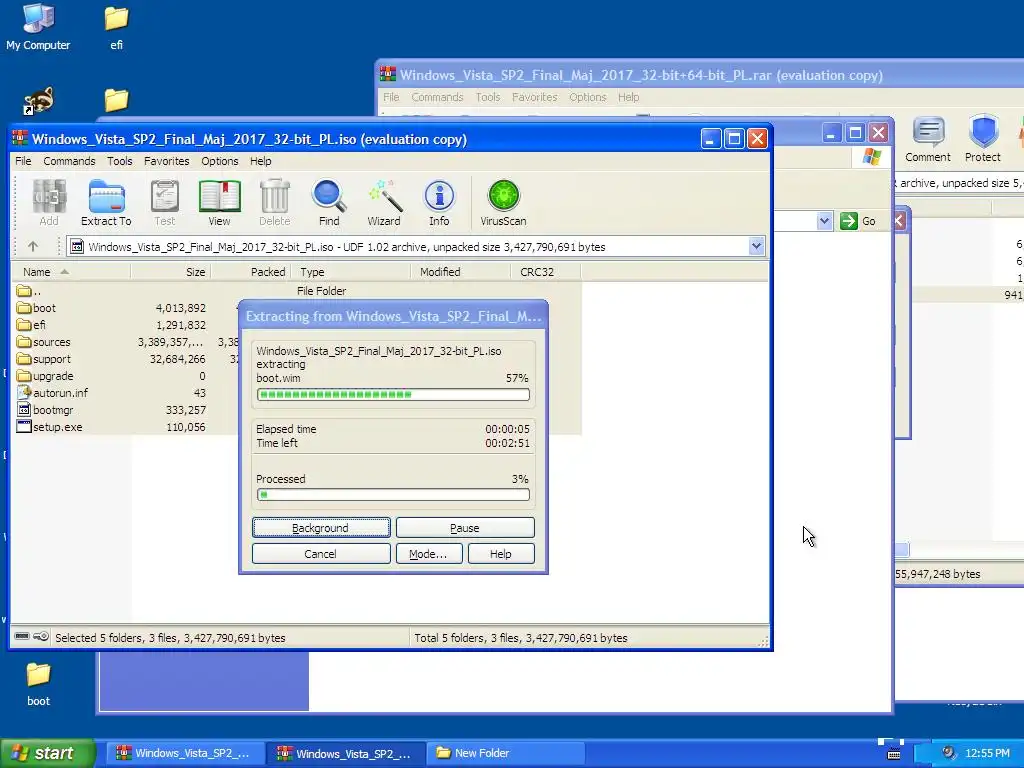Click the key icon in the status bar
The width and height of the screenshot is (1024, 768).
click(x=40, y=637)
